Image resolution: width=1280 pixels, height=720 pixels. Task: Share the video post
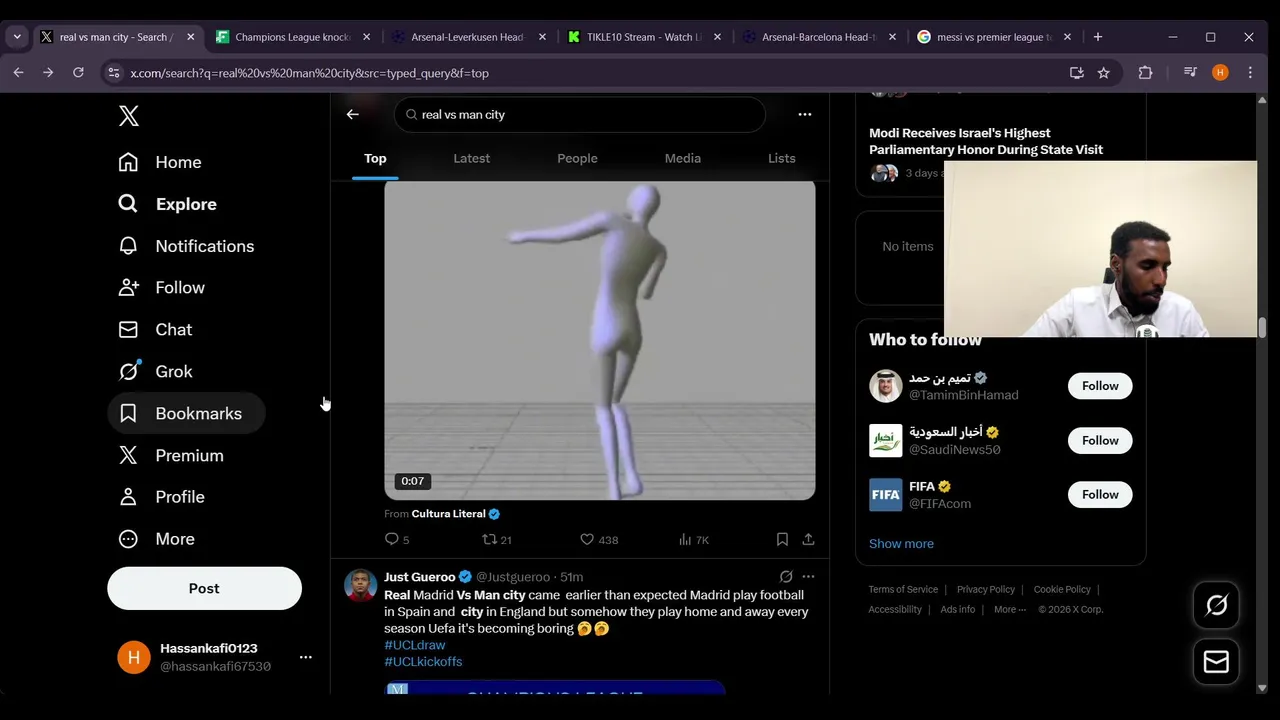click(x=808, y=540)
